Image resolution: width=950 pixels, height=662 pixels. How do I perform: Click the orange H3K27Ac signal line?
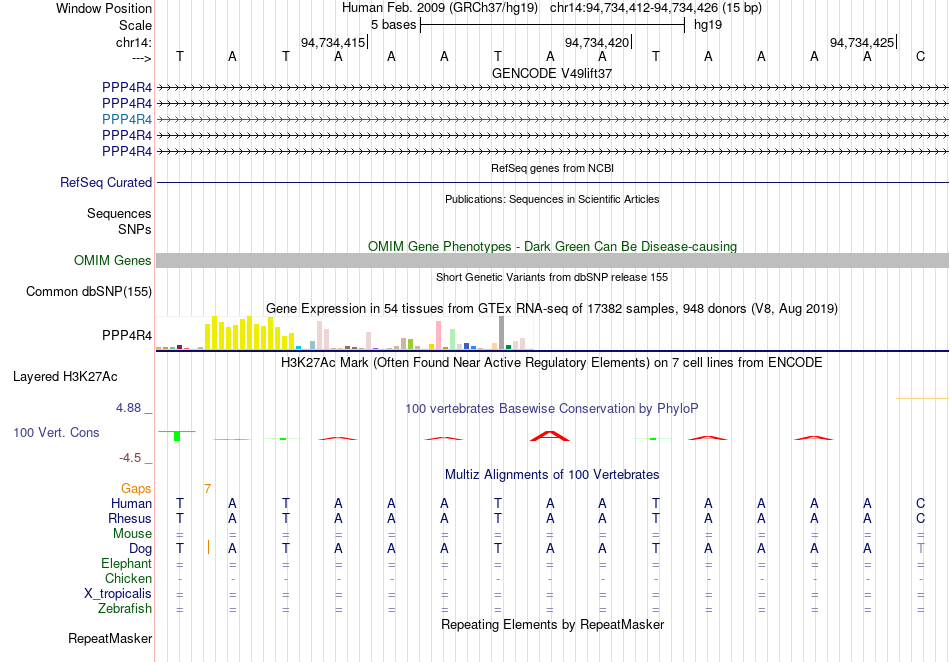pyautogui.click(x=922, y=399)
